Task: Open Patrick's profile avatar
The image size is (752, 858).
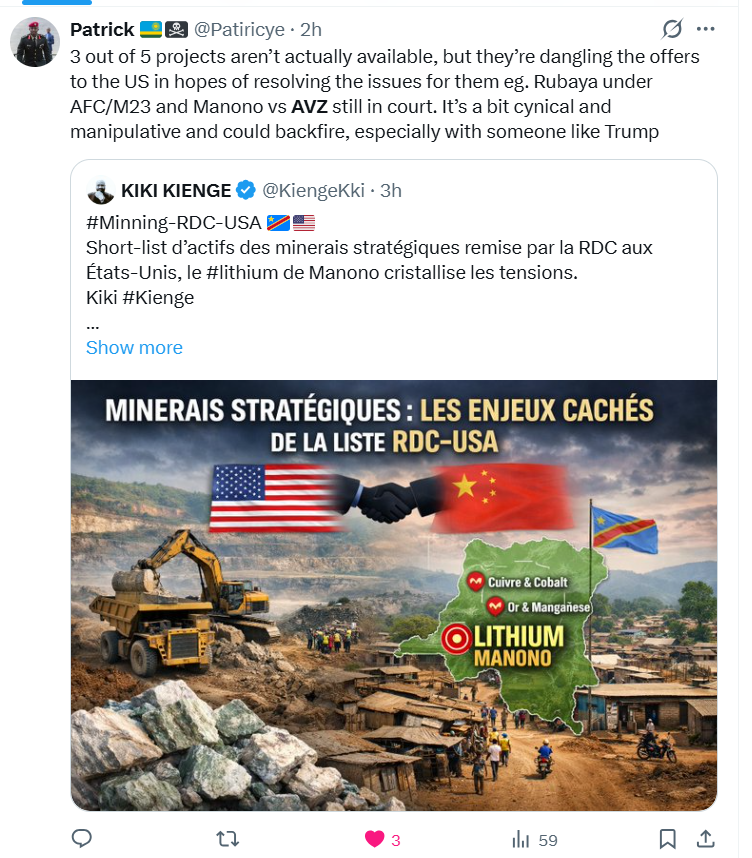Action: pyautogui.click(x=35, y=42)
